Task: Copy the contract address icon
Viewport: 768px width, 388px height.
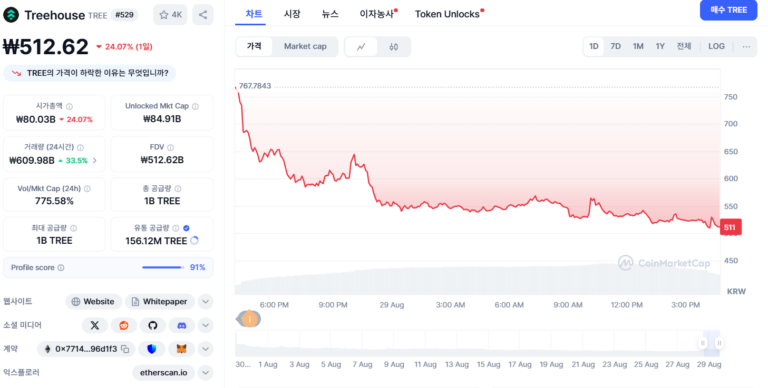Action: point(125,349)
